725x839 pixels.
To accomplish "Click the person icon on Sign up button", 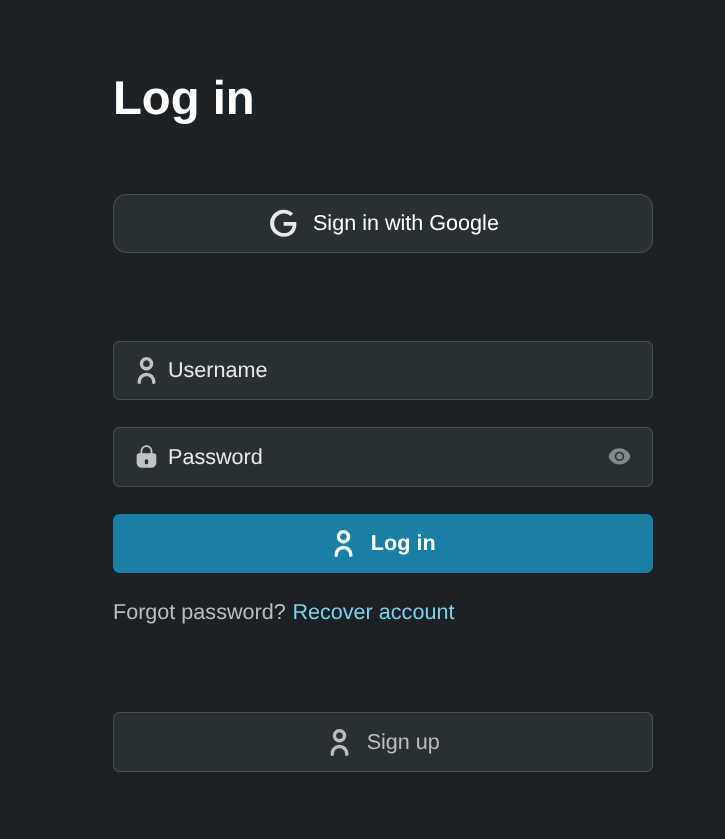I will coord(339,742).
